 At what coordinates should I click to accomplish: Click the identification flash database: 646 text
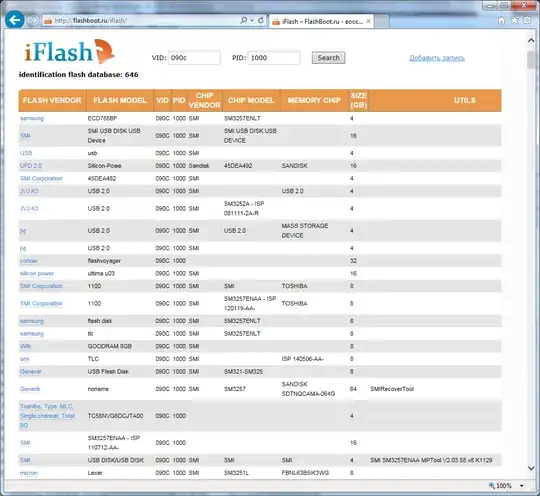79,74
